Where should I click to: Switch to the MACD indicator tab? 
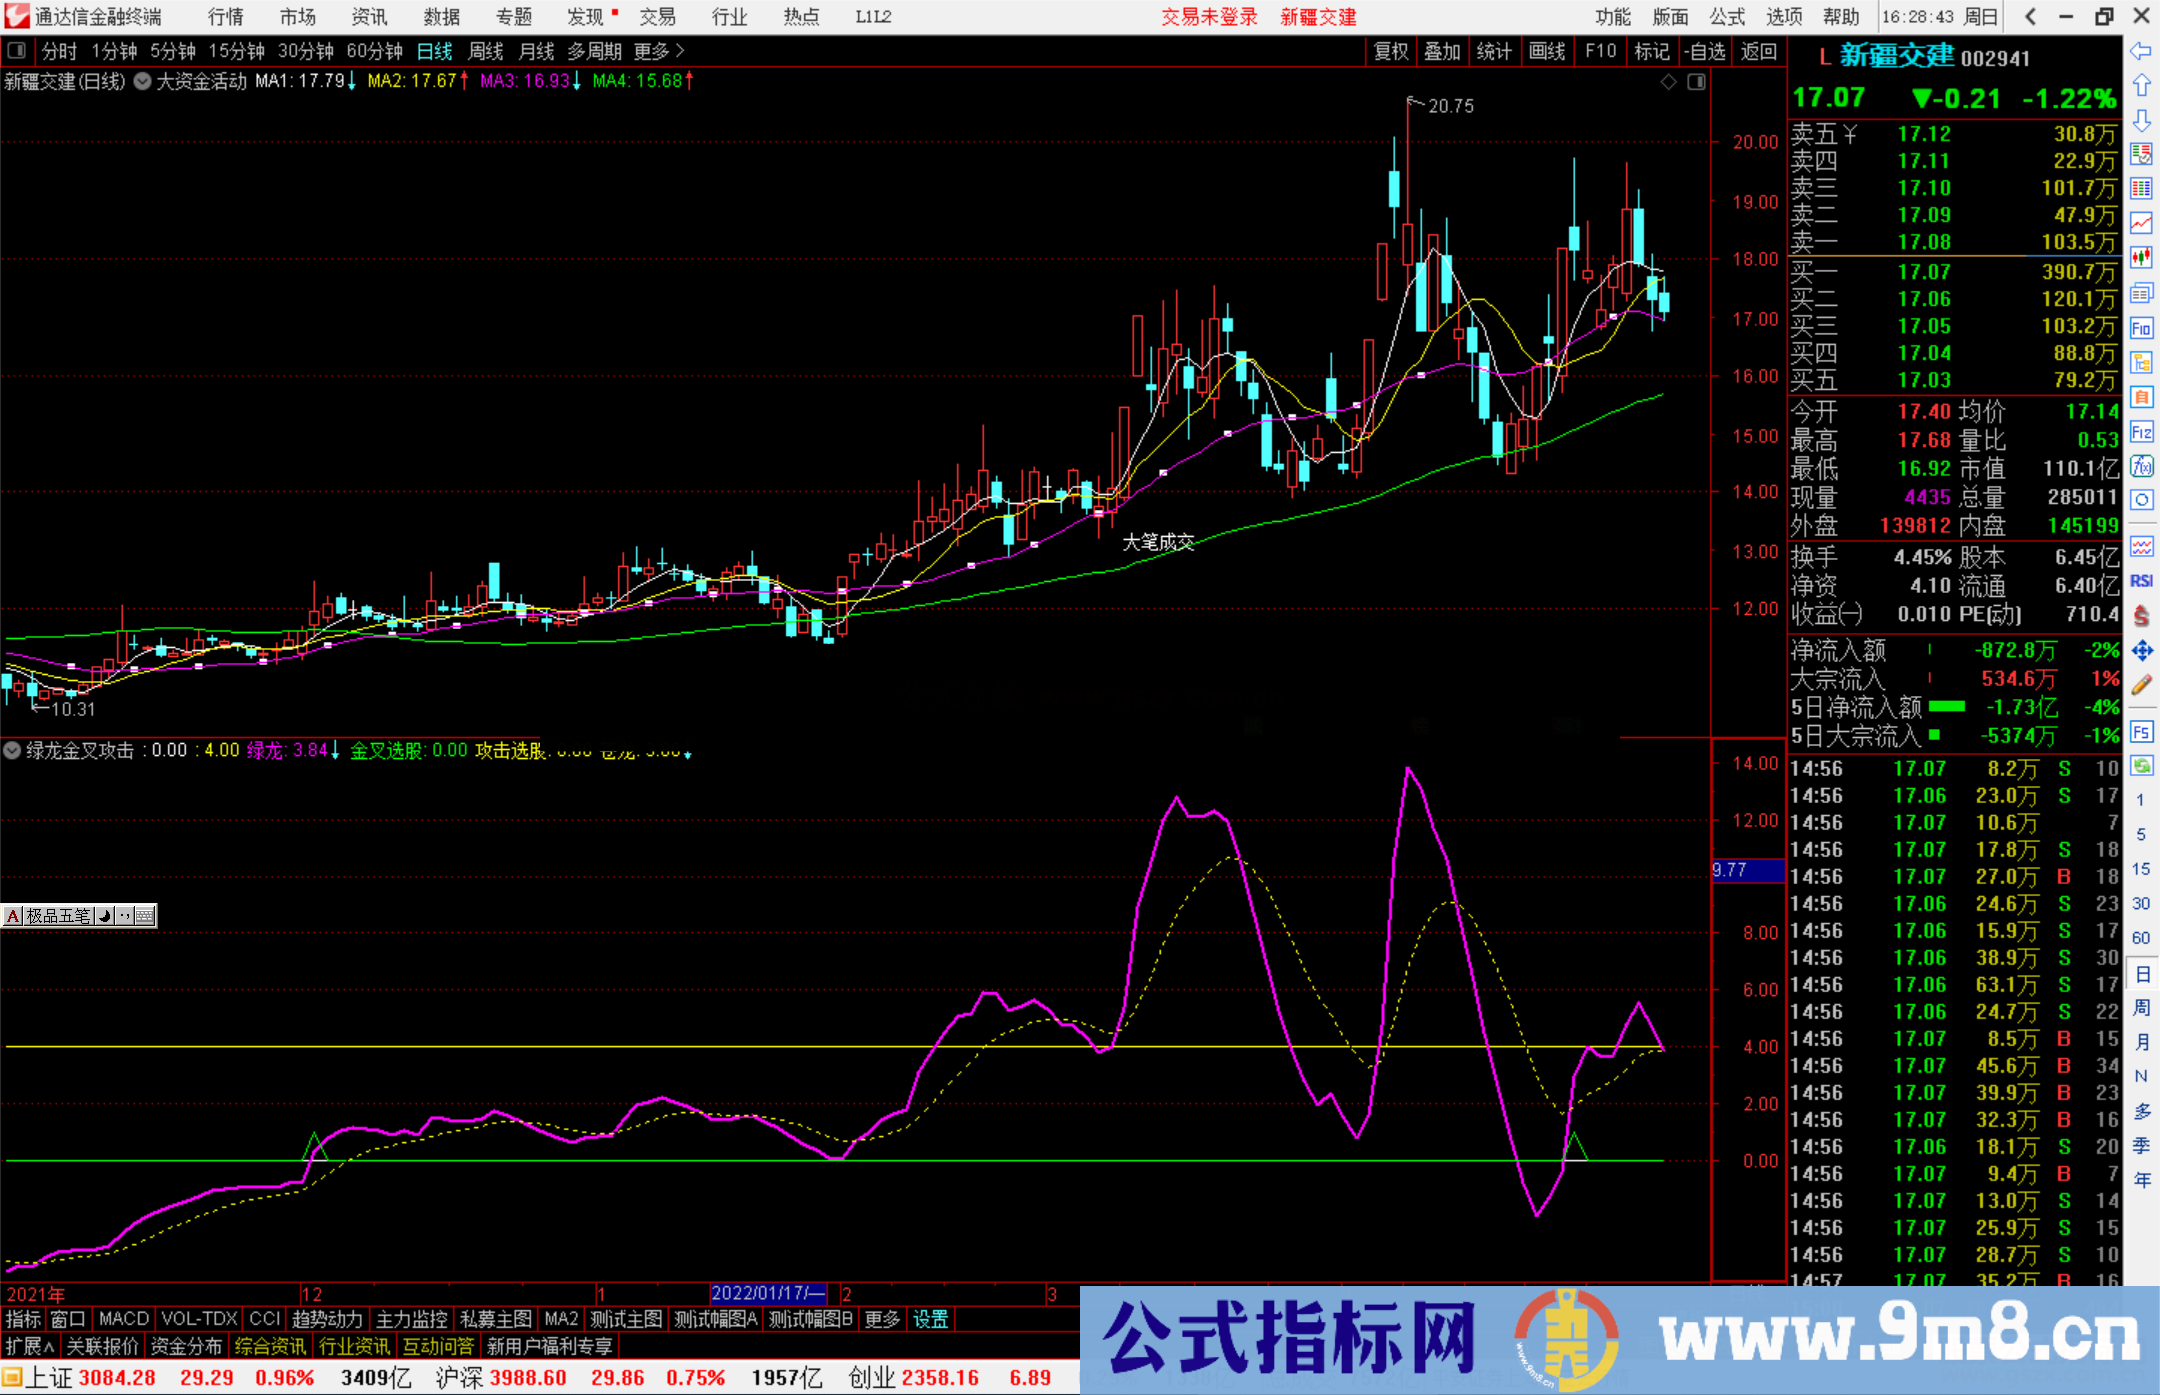pyautogui.click(x=123, y=1319)
